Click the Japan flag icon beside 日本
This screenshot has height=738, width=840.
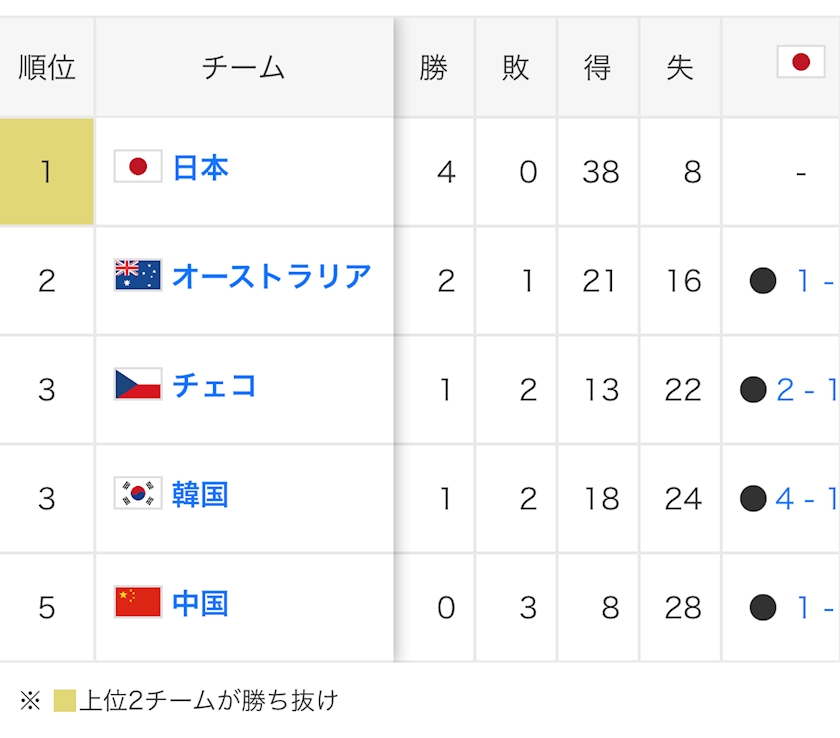click(138, 167)
